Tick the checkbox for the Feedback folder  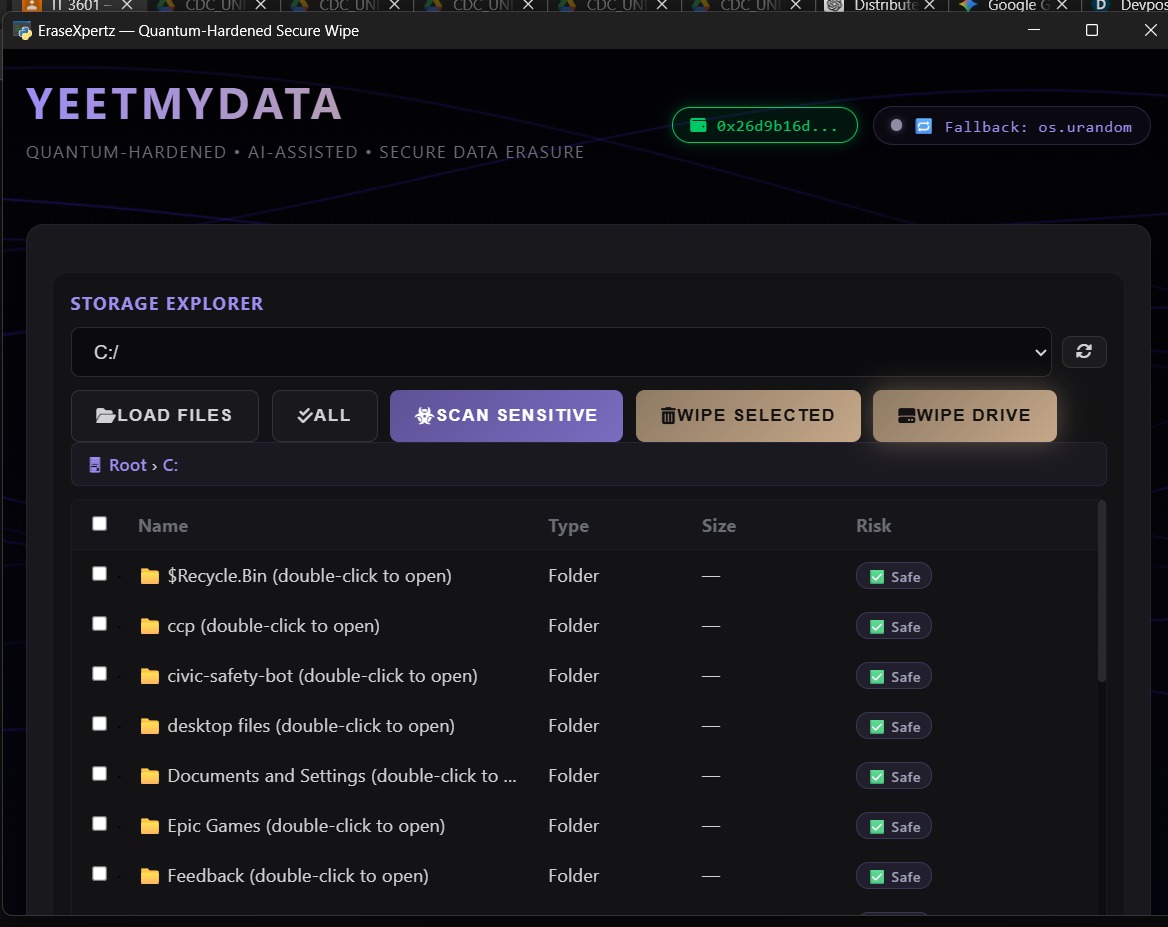point(99,873)
